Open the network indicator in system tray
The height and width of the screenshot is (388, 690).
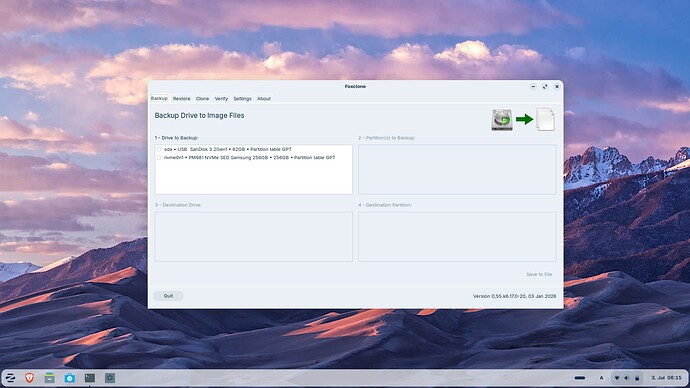617,378
